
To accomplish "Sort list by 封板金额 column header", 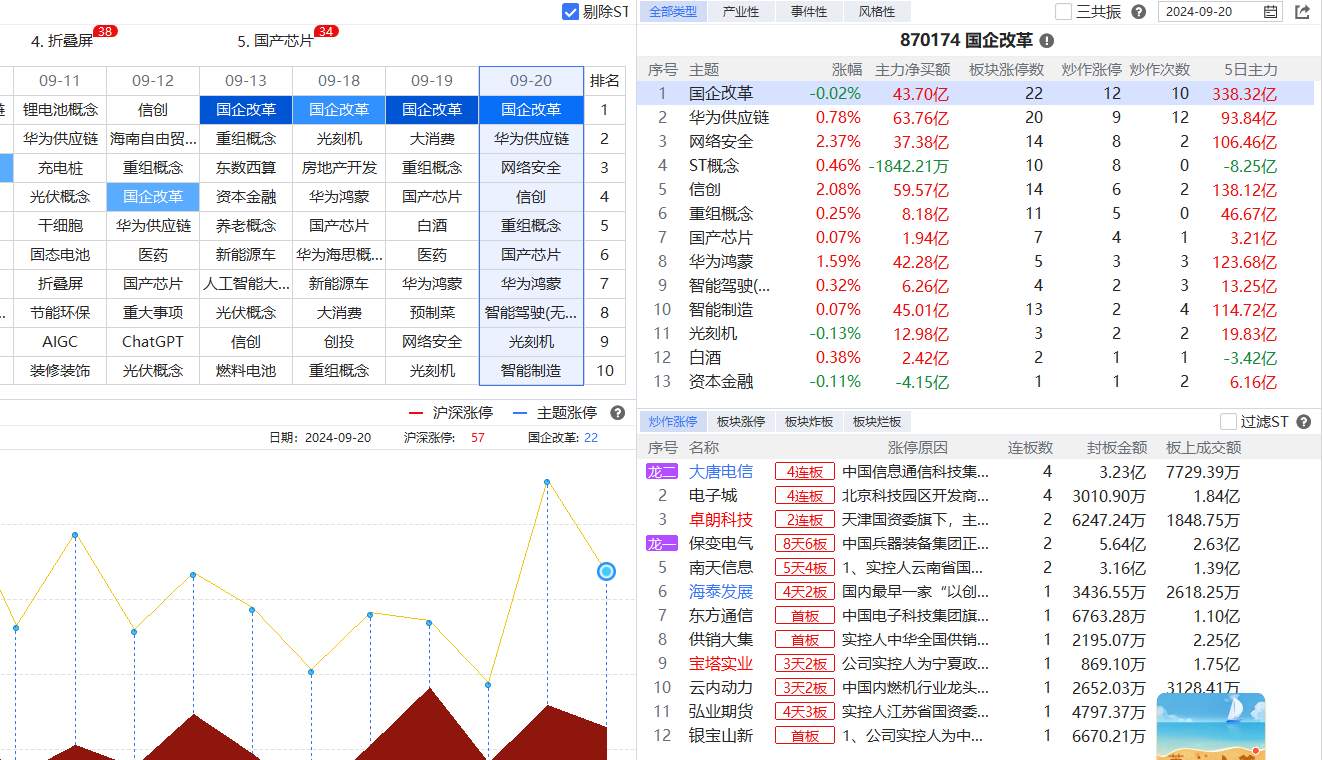I will [x=1116, y=448].
